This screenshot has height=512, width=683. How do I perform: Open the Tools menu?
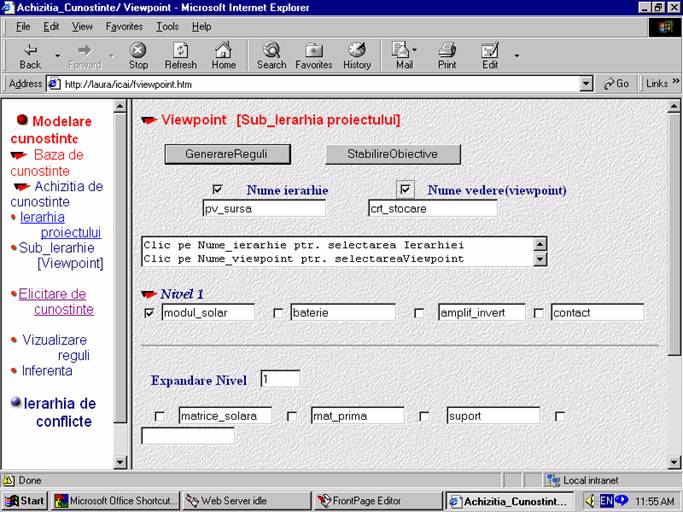coord(167,26)
